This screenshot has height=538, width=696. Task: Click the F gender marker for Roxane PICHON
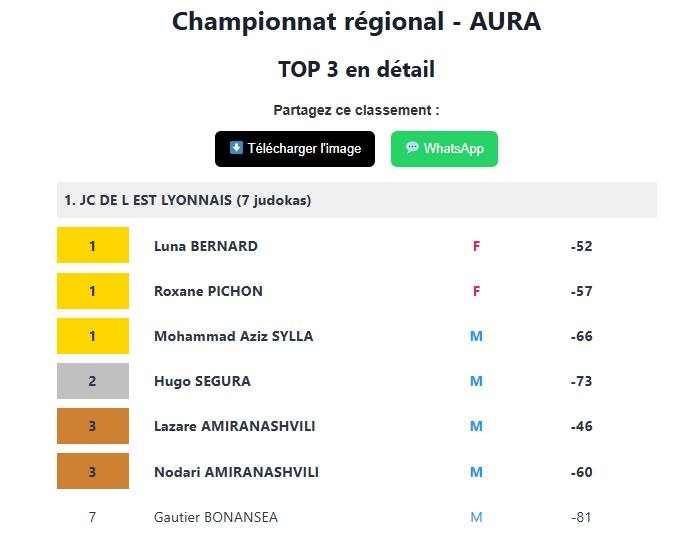pyautogui.click(x=476, y=291)
